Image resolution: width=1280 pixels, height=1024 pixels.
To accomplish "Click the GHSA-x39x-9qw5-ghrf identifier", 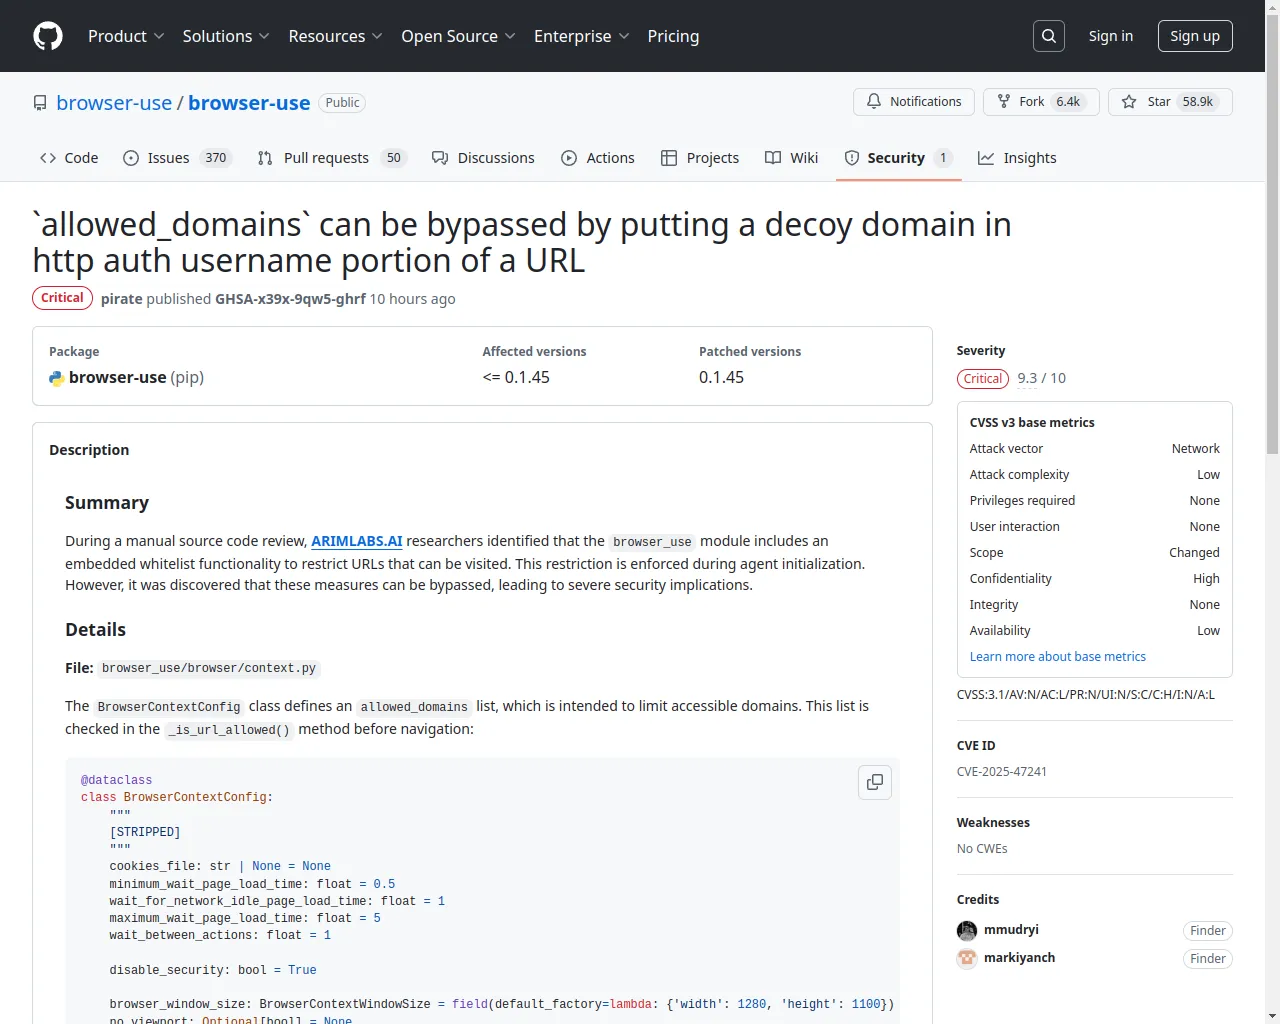I will [x=290, y=299].
